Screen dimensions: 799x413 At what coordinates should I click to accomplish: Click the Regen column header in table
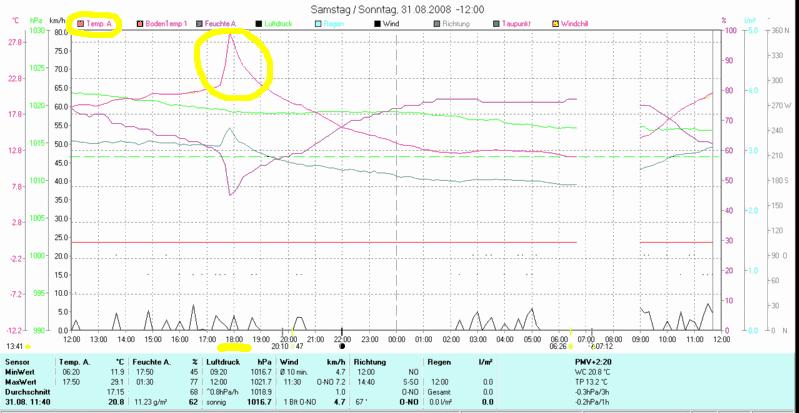pos(438,361)
